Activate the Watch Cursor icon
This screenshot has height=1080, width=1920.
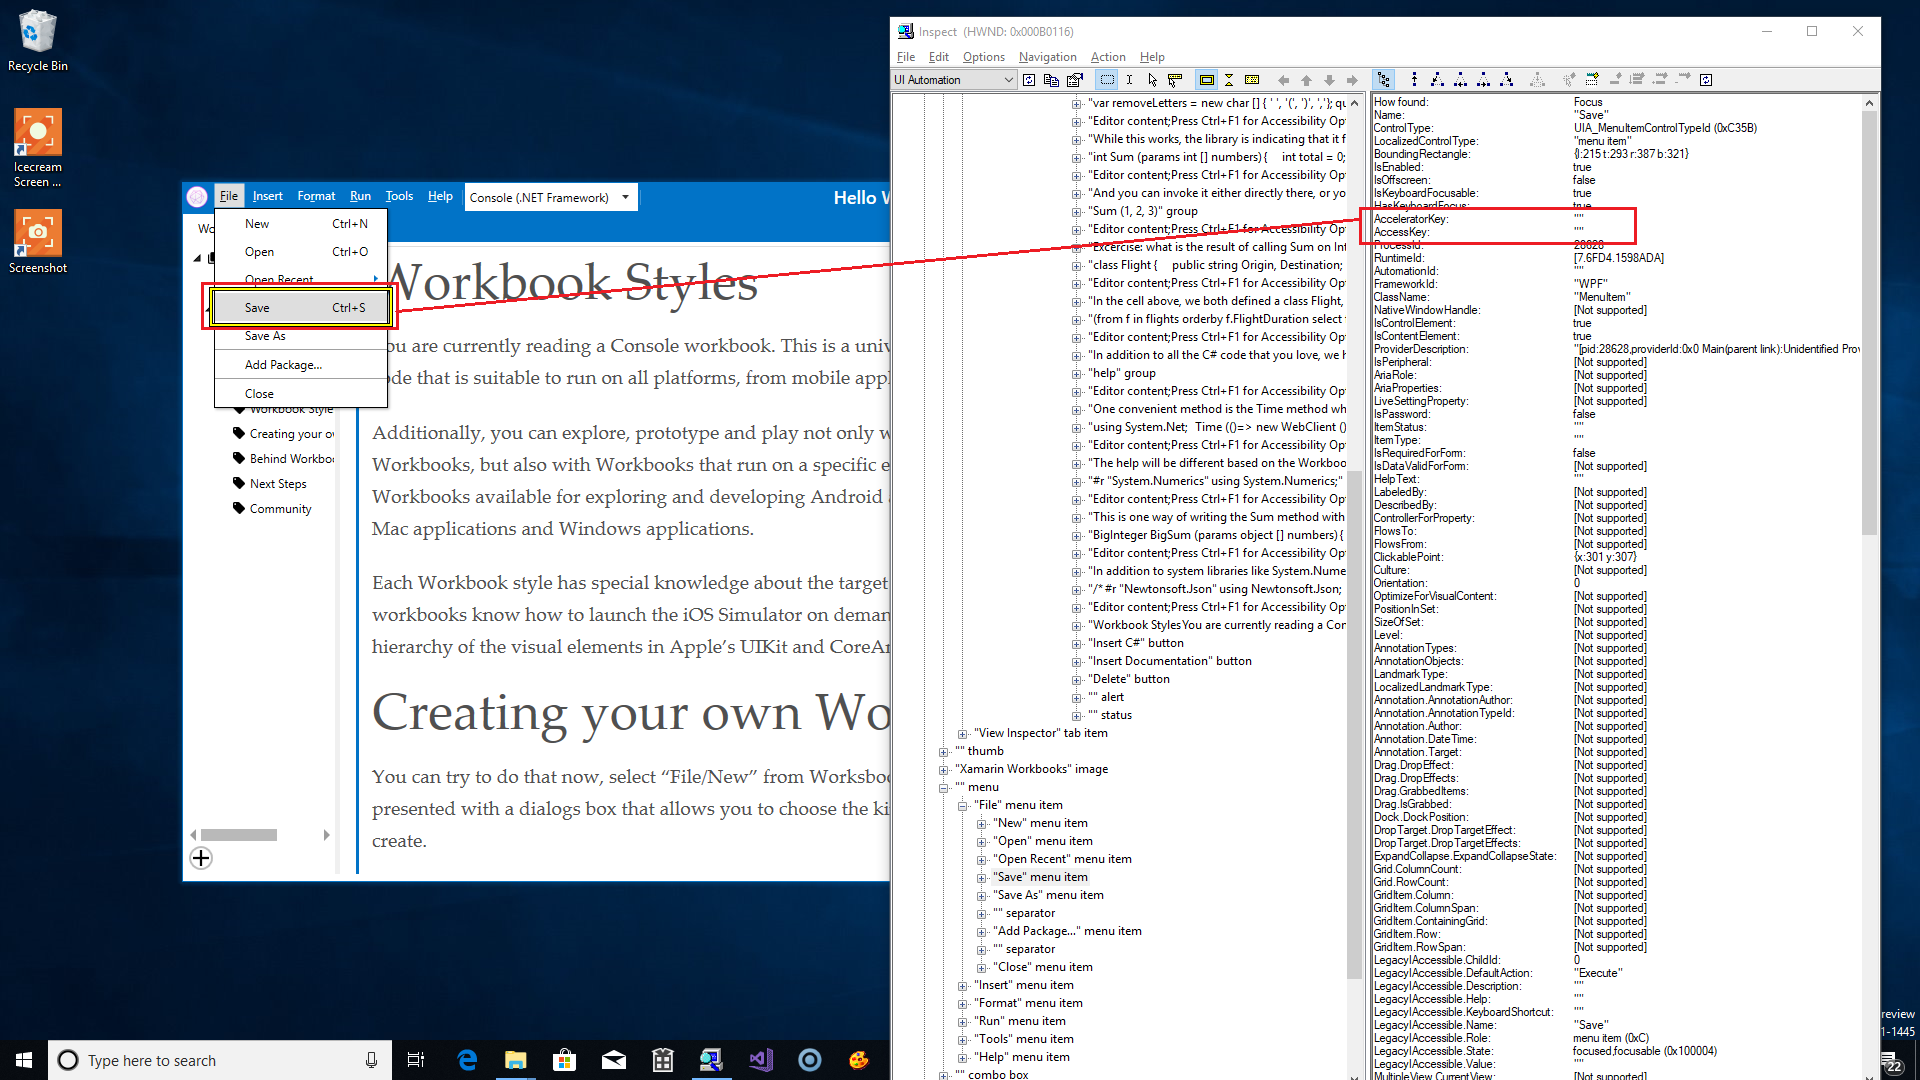pos(1152,79)
